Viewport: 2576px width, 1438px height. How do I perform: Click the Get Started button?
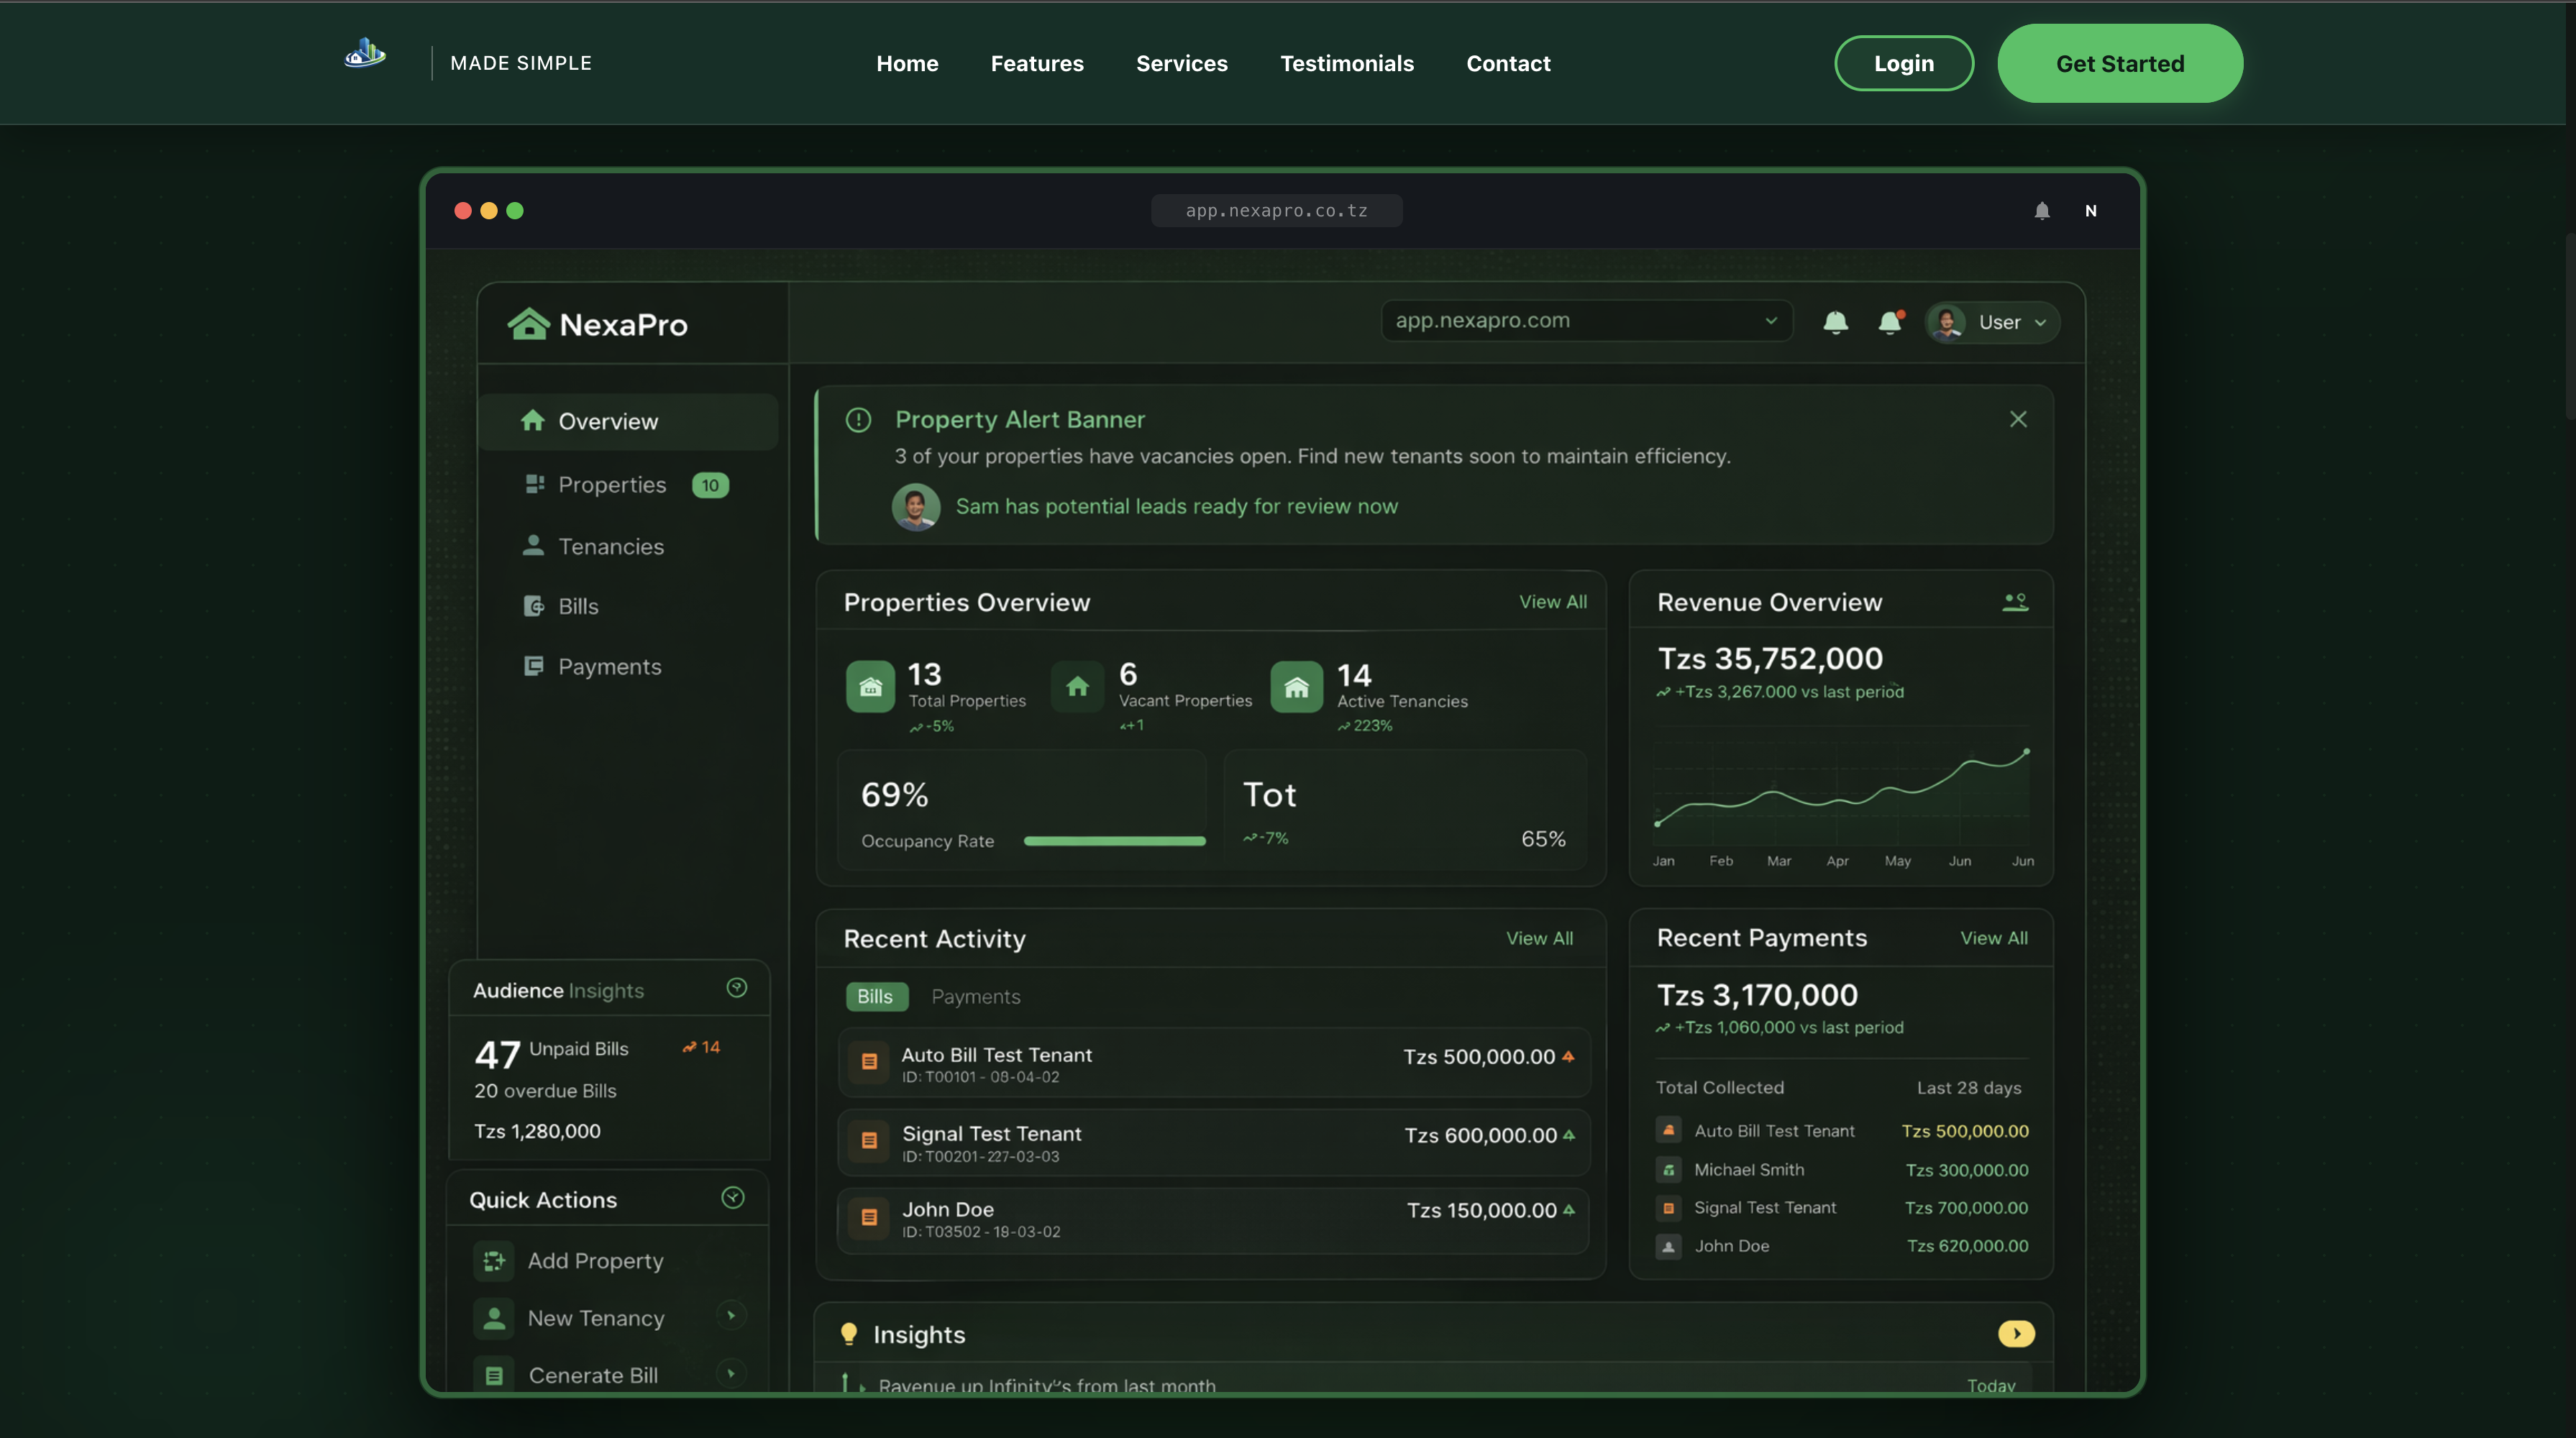click(2119, 63)
